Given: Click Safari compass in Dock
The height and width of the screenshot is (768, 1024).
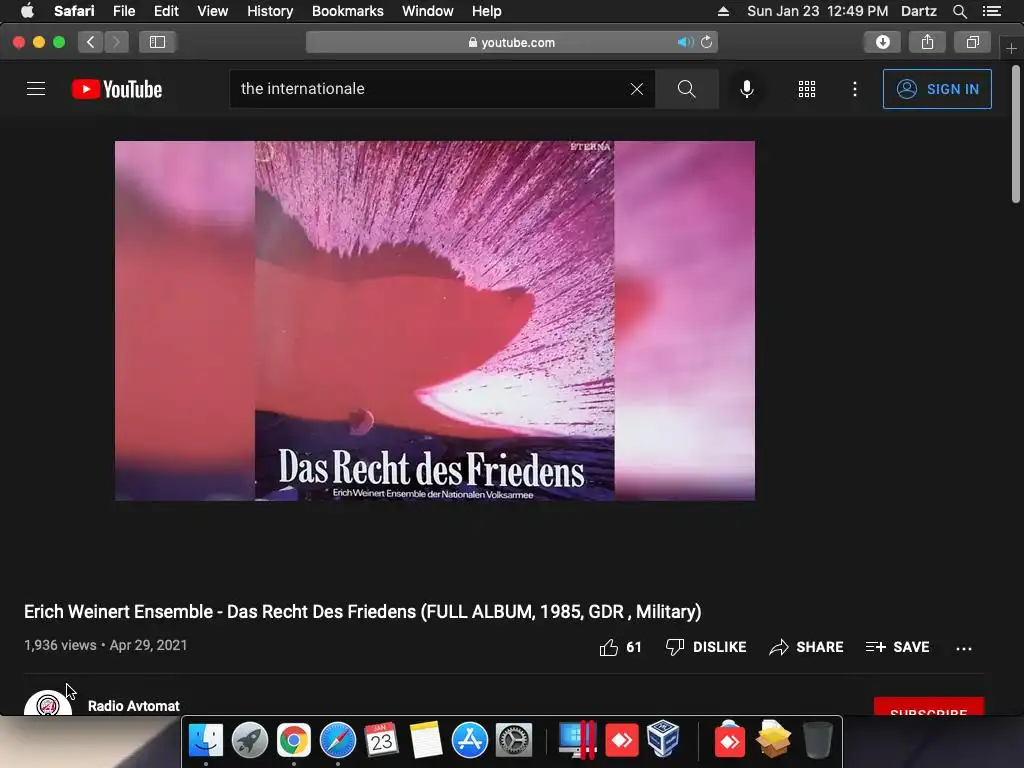Looking at the screenshot, I should (x=338, y=740).
